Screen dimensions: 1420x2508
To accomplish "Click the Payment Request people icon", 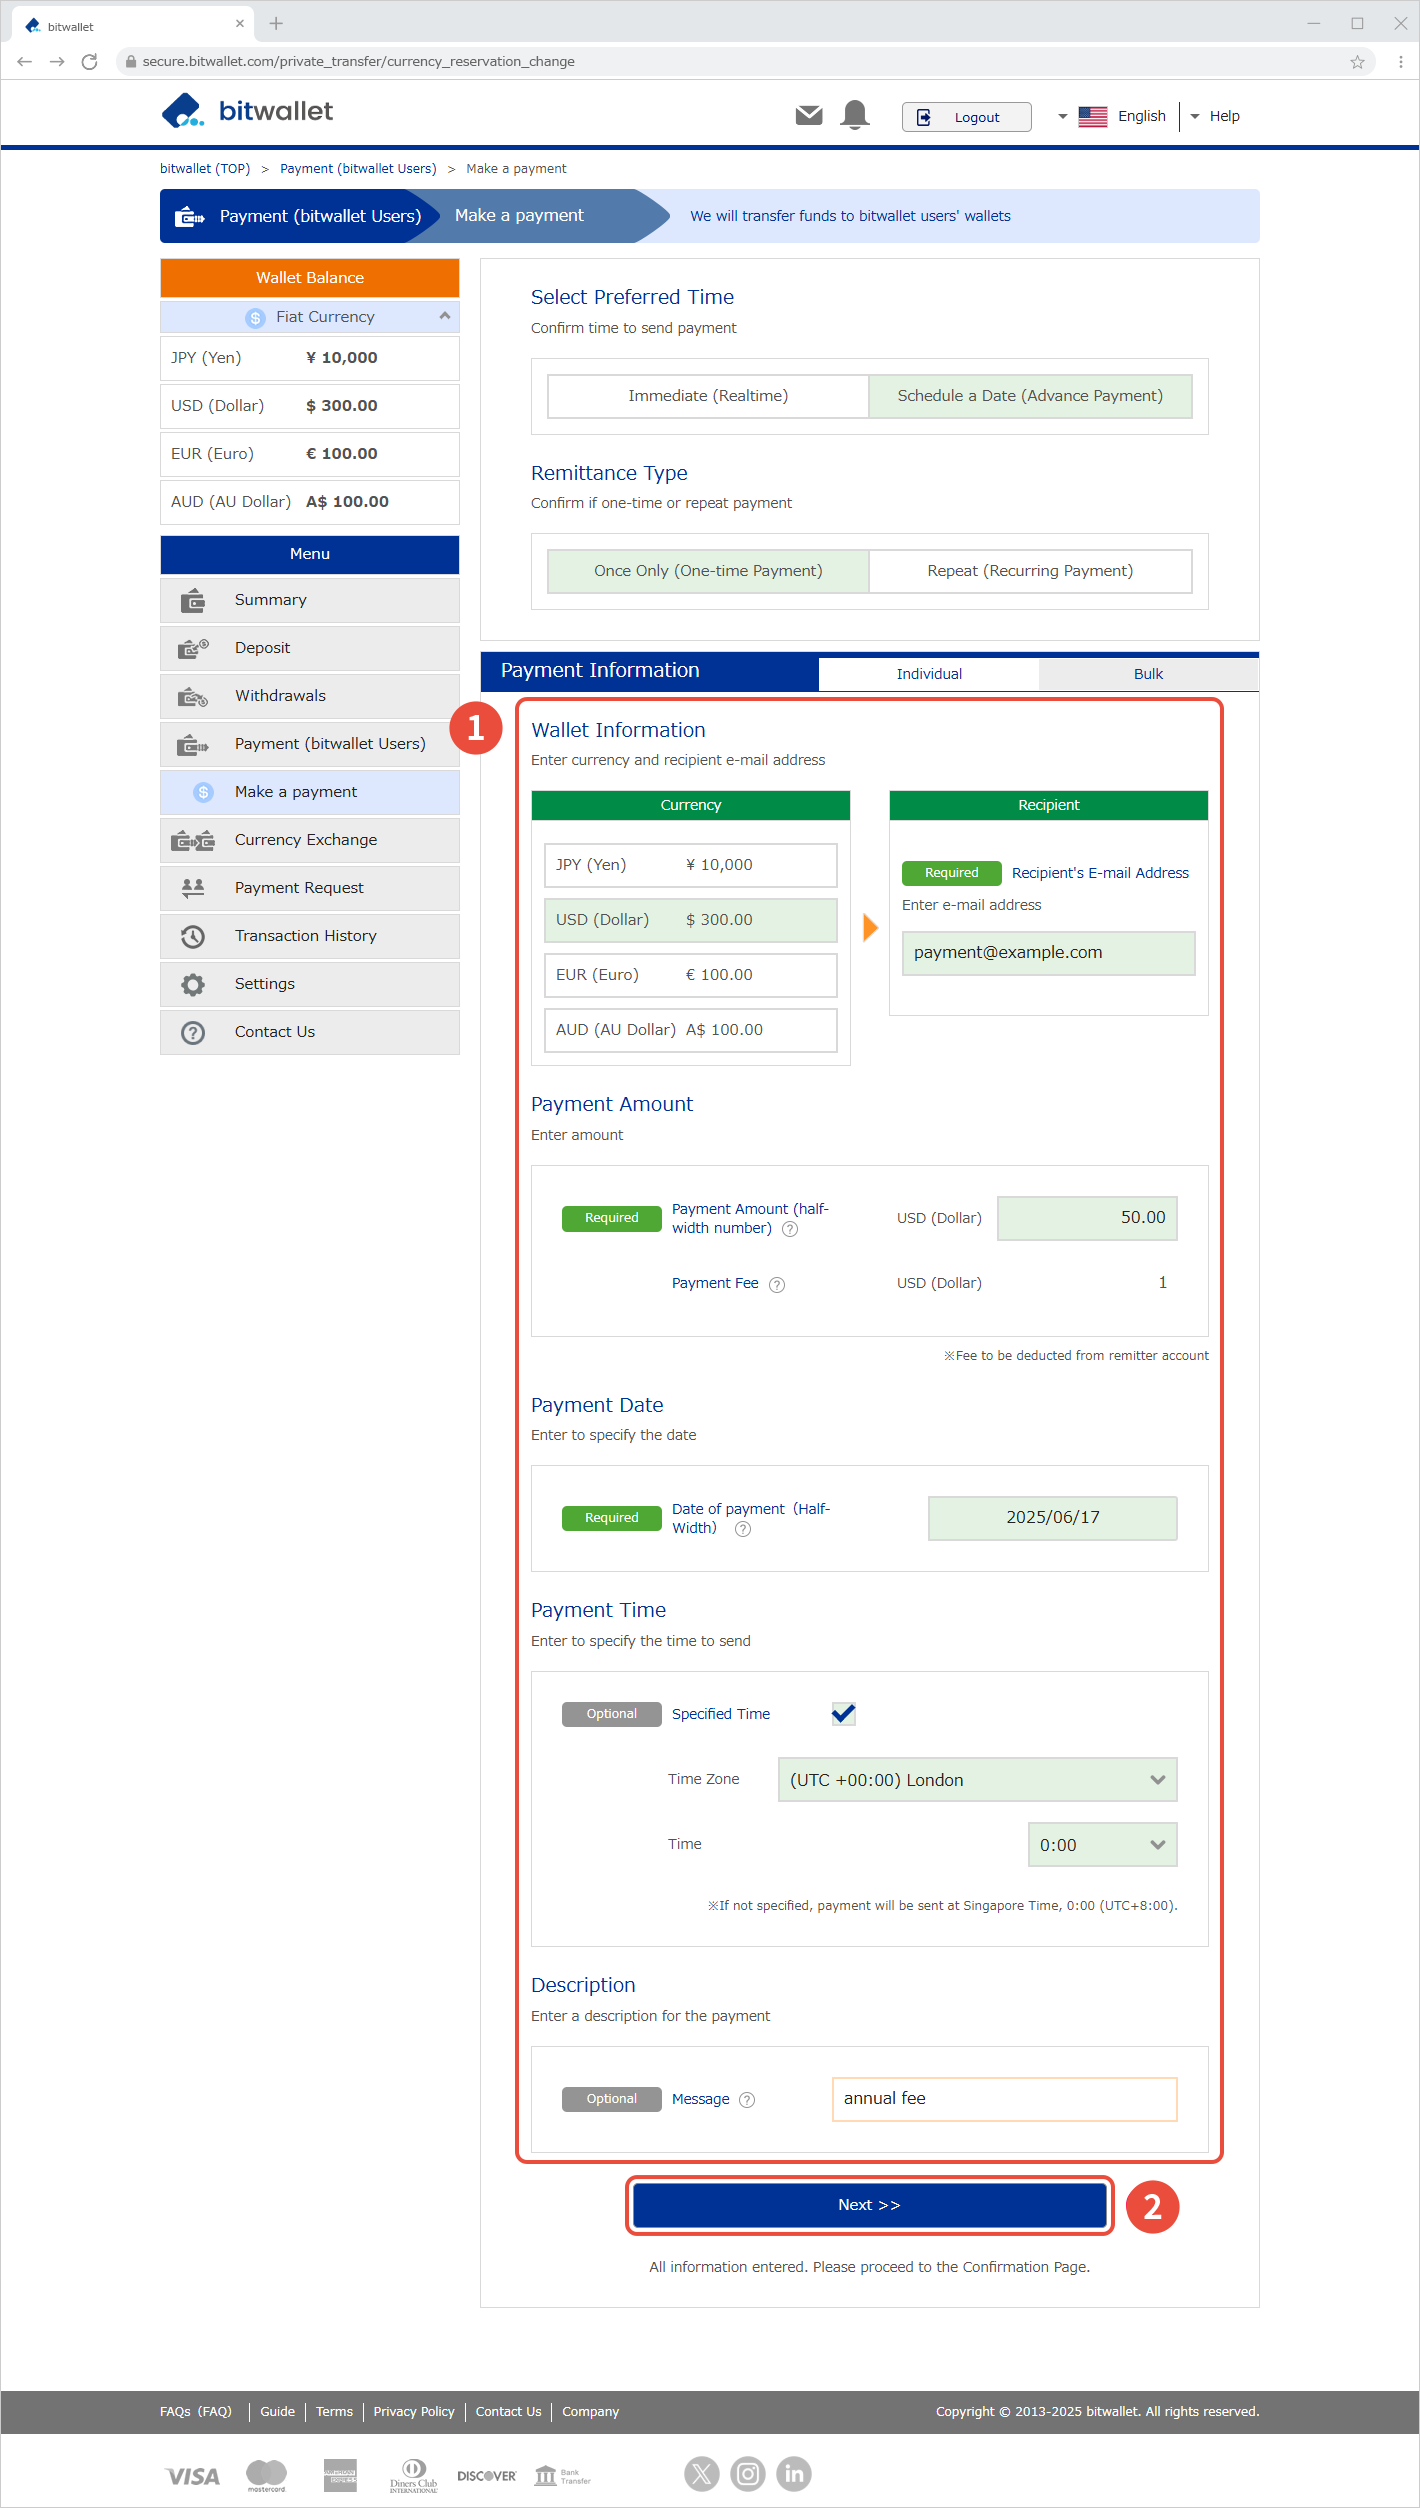I will click(x=193, y=887).
